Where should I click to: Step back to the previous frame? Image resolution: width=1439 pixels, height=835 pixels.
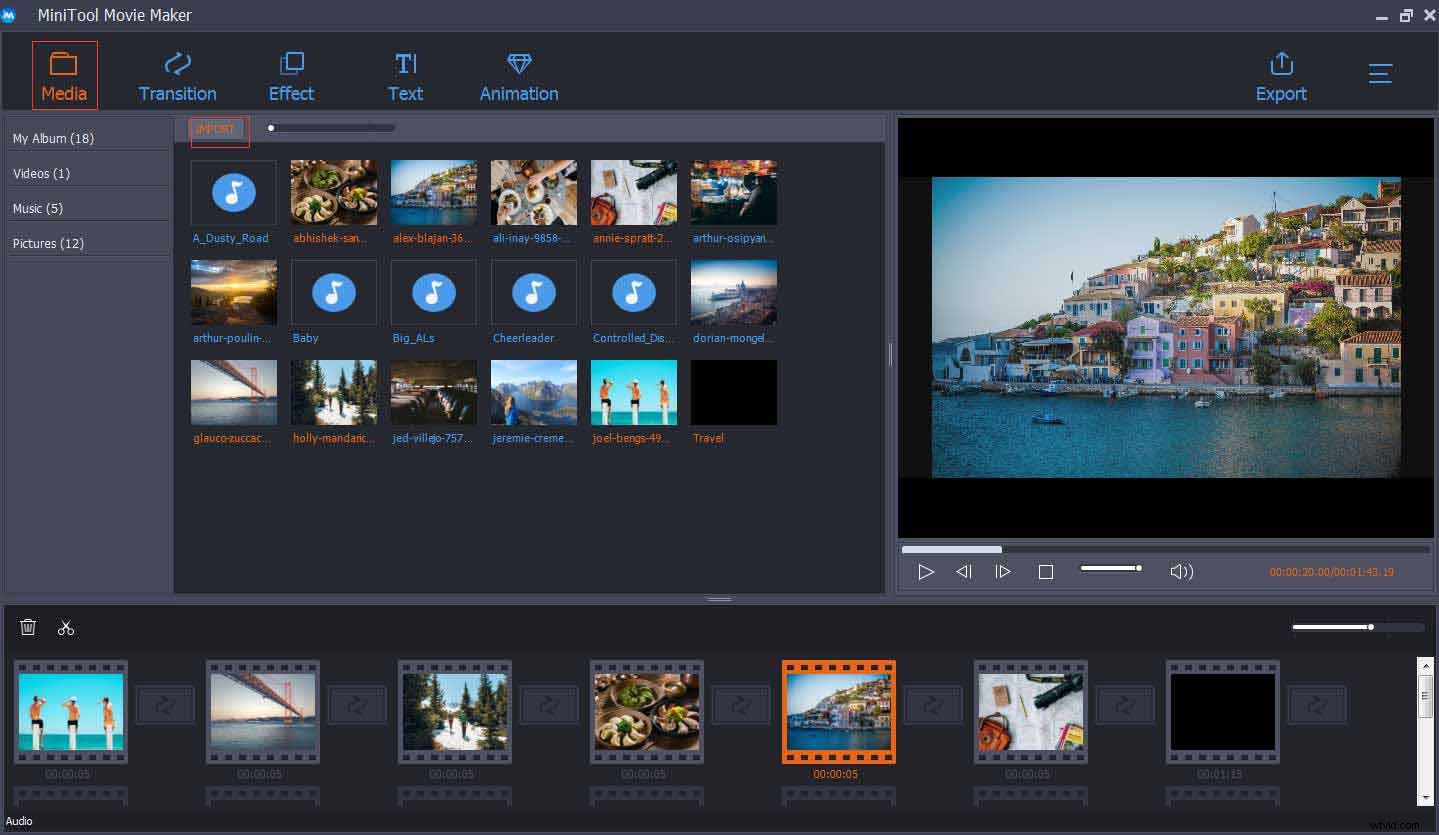click(963, 572)
